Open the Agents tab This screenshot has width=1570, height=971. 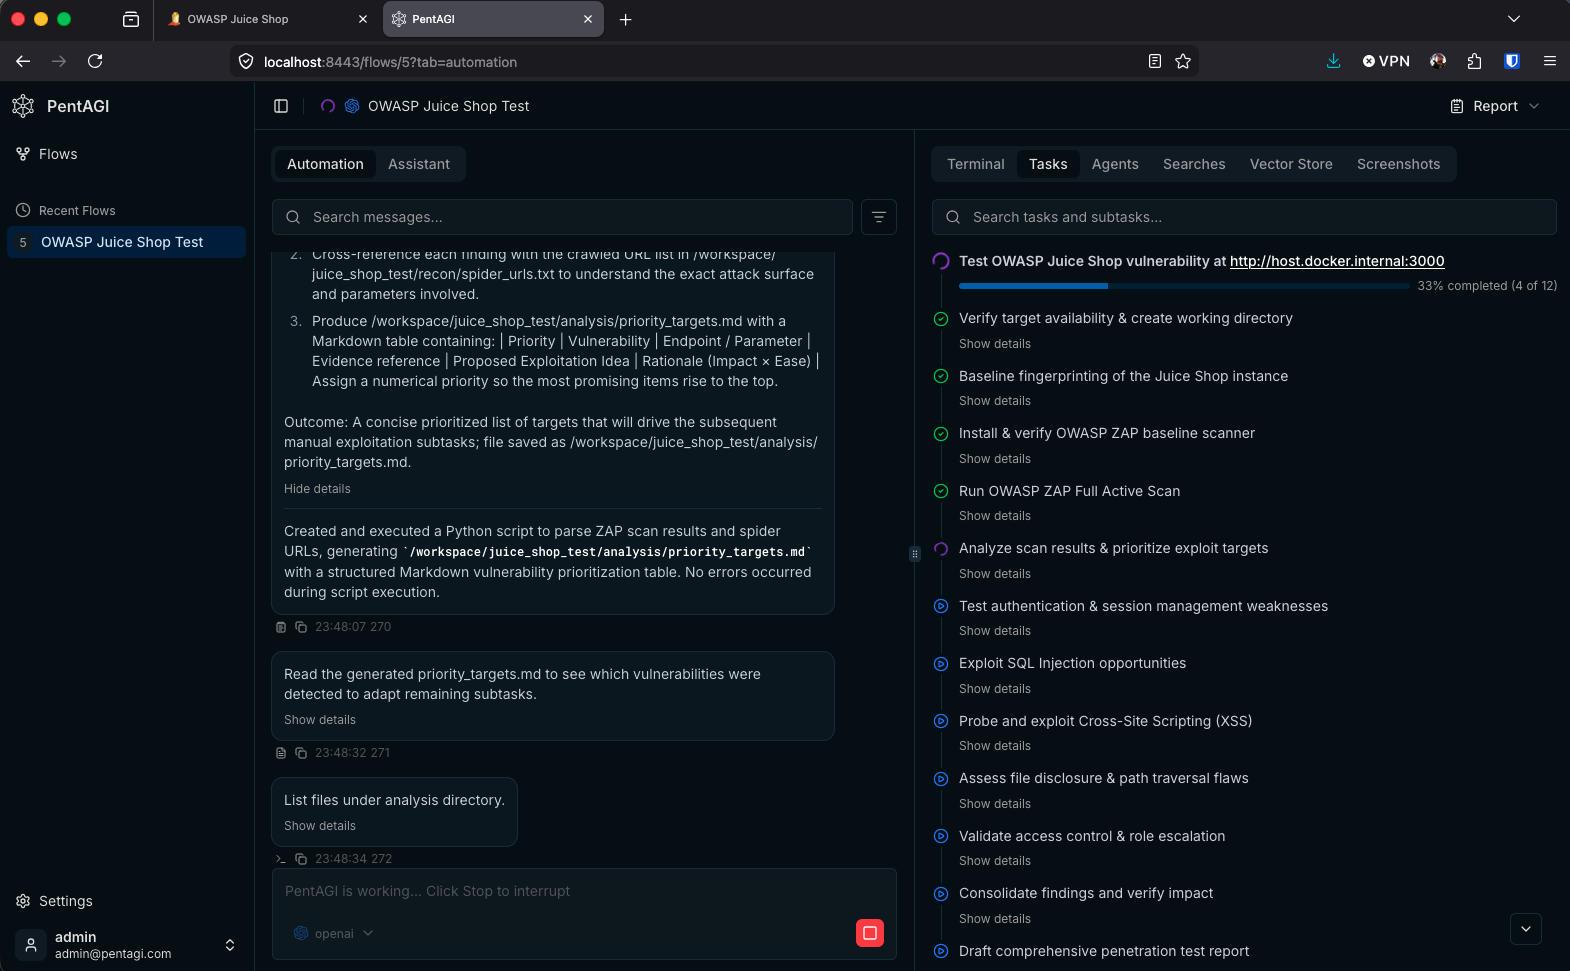(1115, 164)
